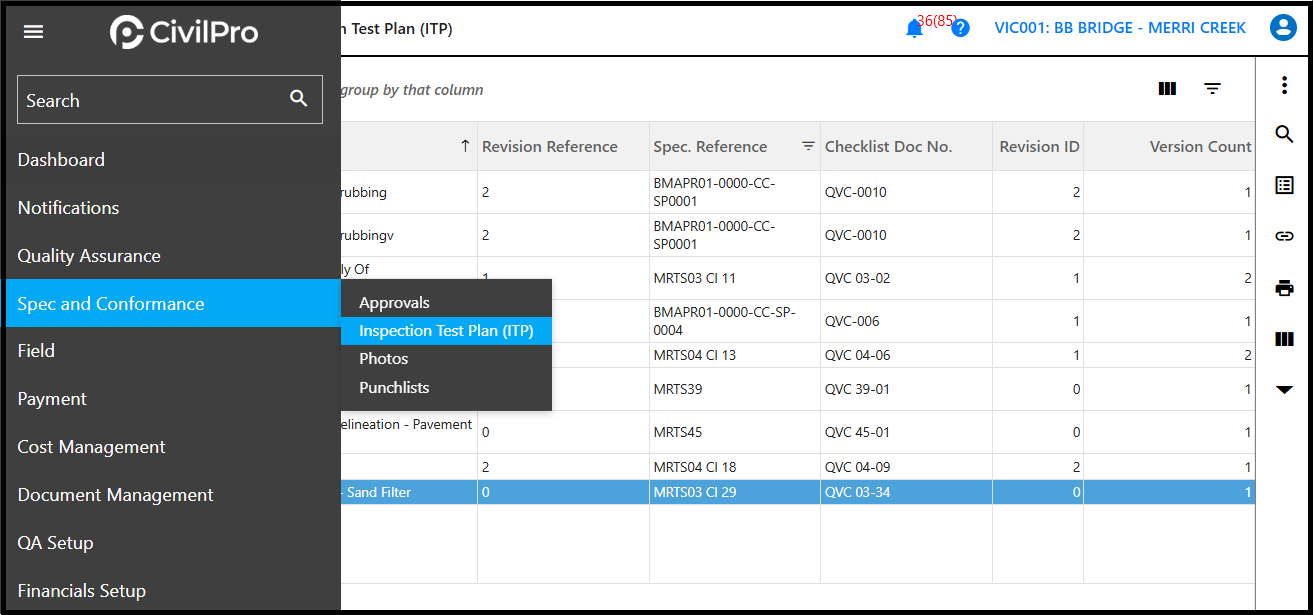
Task: Click the CivilPro logo
Action: tap(185, 31)
